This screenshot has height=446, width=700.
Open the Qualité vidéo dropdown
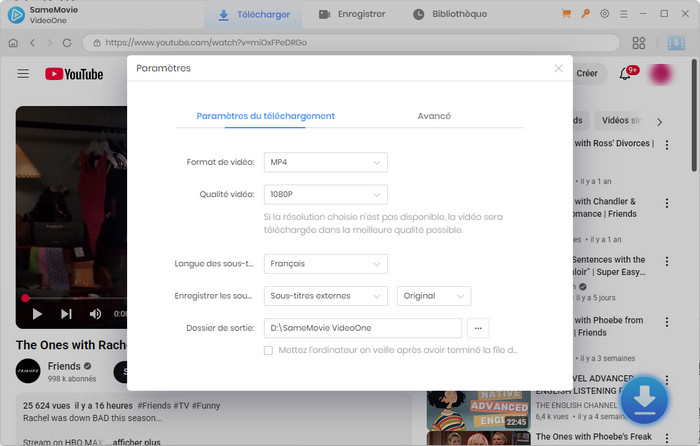point(325,195)
